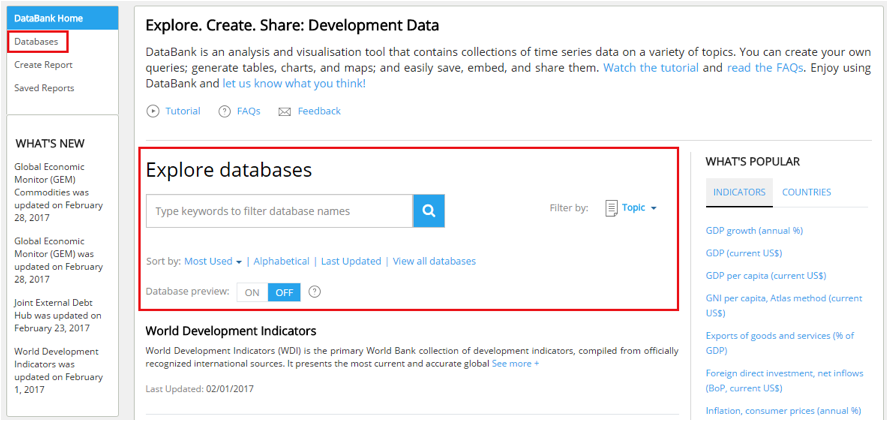Open DataBank Home in sidebar
The height and width of the screenshot is (421, 888).
point(63,18)
